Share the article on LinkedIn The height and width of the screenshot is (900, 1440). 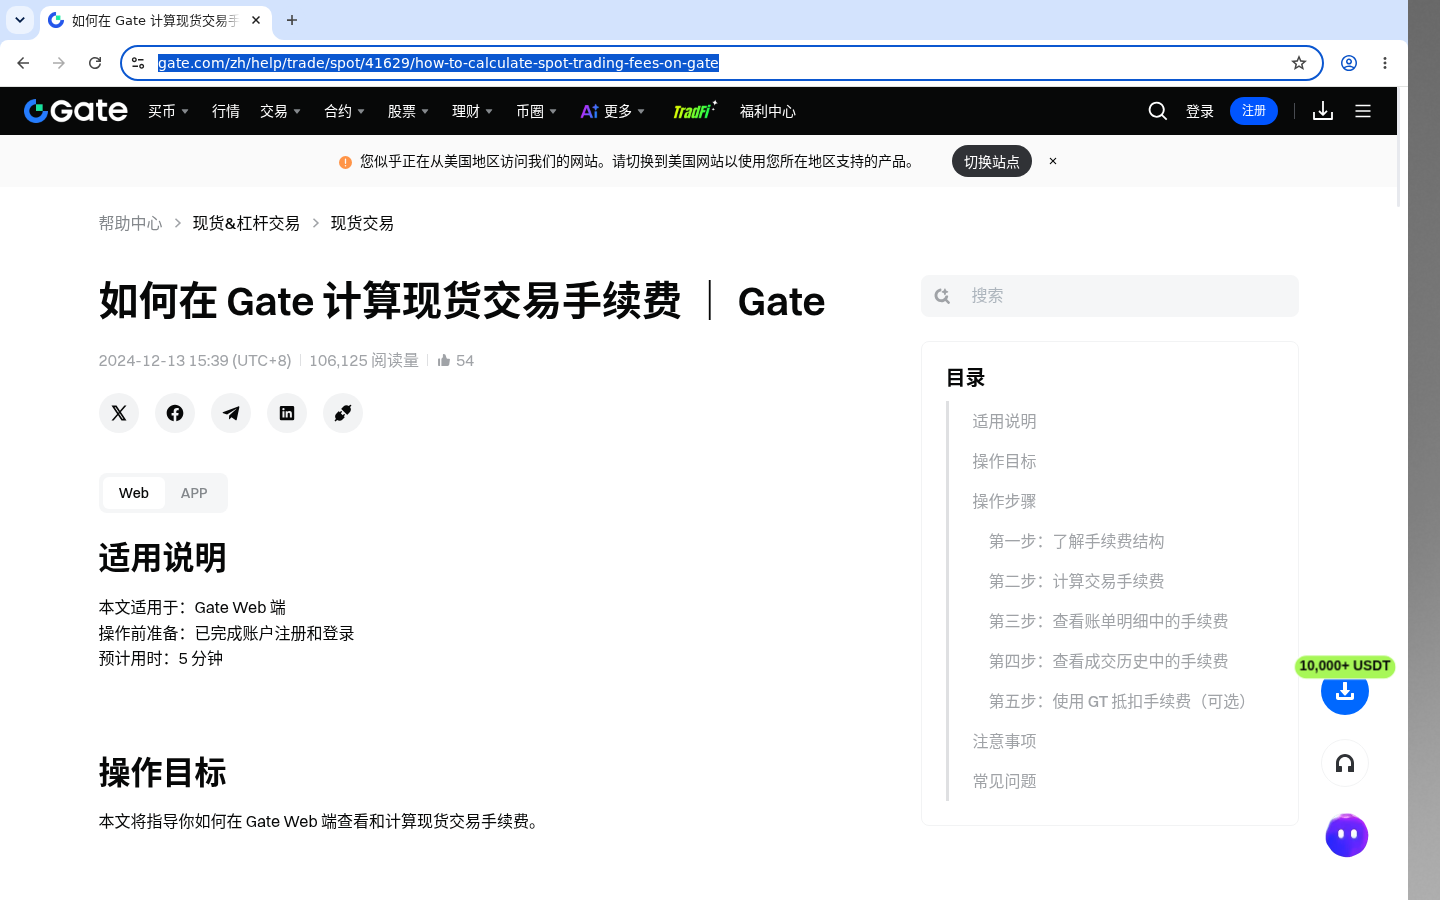tap(287, 413)
